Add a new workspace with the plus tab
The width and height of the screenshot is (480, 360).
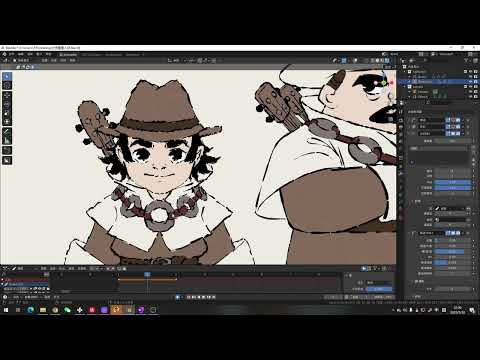click(x=143, y=55)
